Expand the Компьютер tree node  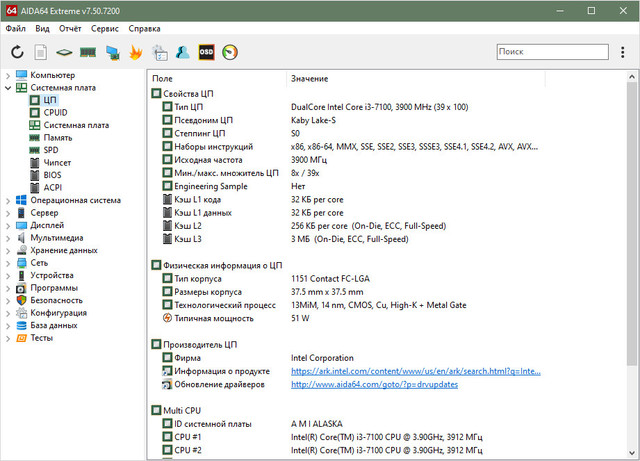(x=8, y=75)
